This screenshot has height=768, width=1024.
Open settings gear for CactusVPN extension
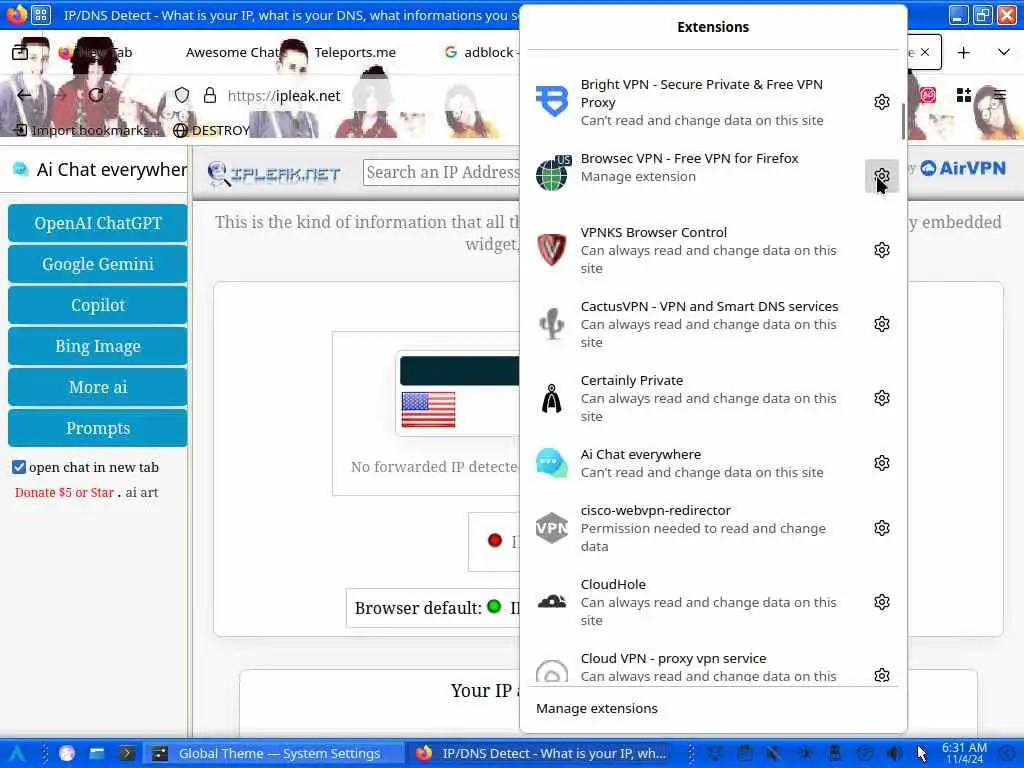coord(882,324)
